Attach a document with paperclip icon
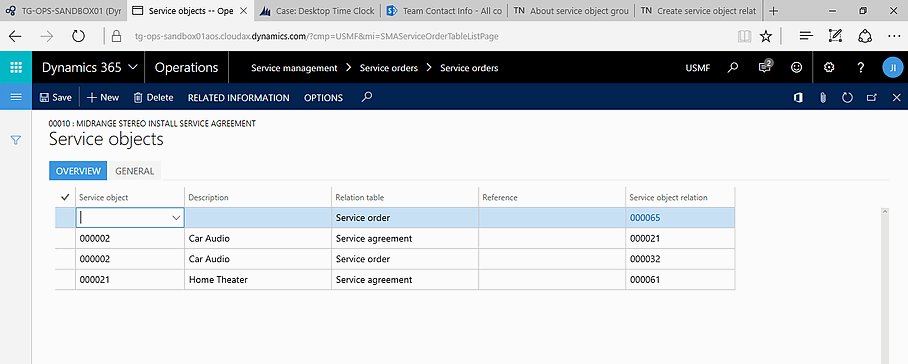This screenshot has width=908, height=364. [x=822, y=98]
